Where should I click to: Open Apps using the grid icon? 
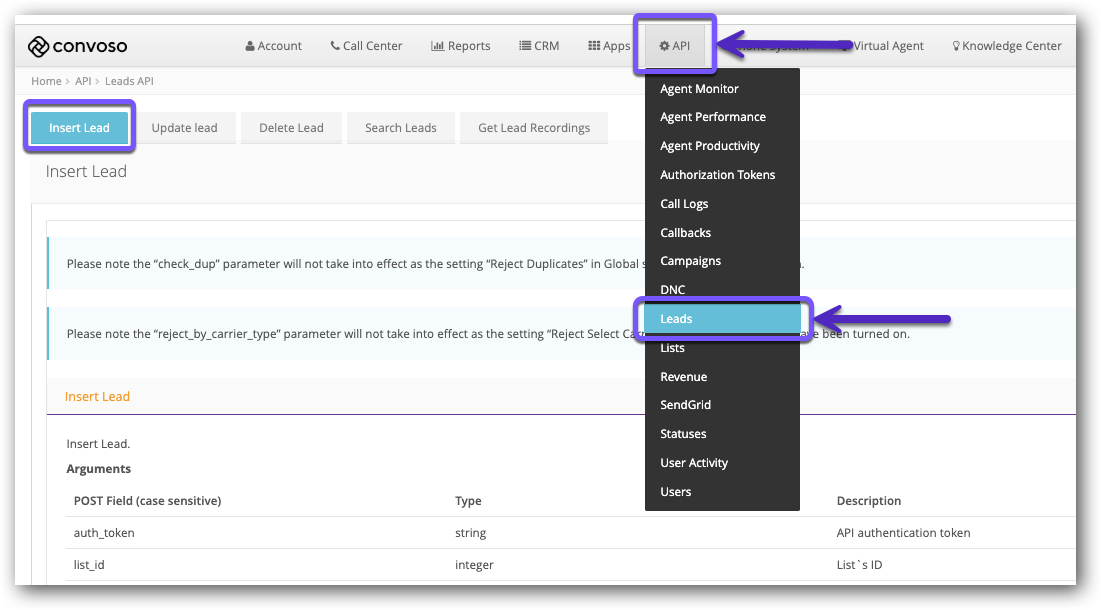coord(594,45)
